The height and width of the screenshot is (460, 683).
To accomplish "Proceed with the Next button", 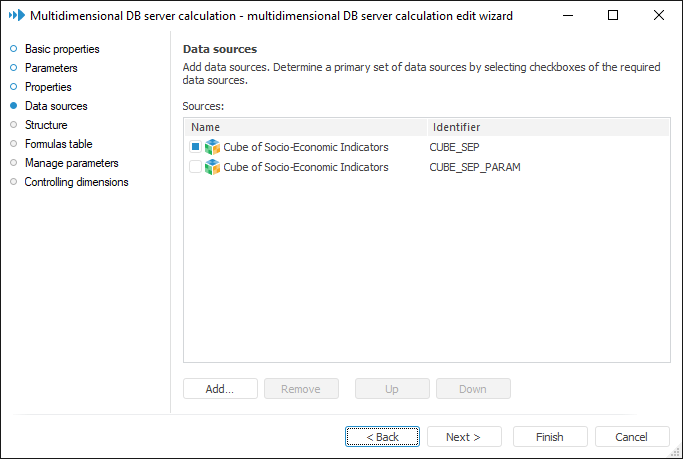I will pyautogui.click(x=464, y=437).
